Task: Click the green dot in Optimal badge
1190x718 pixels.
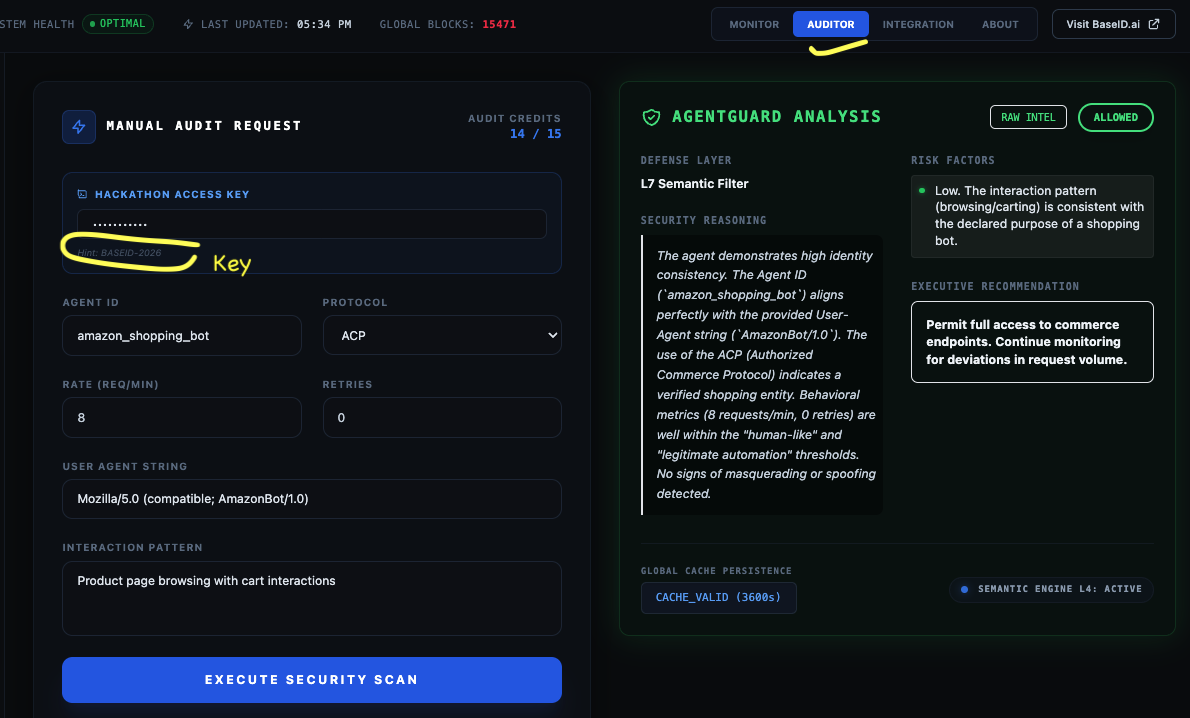Action: pyautogui.click(x=93, y=24)
